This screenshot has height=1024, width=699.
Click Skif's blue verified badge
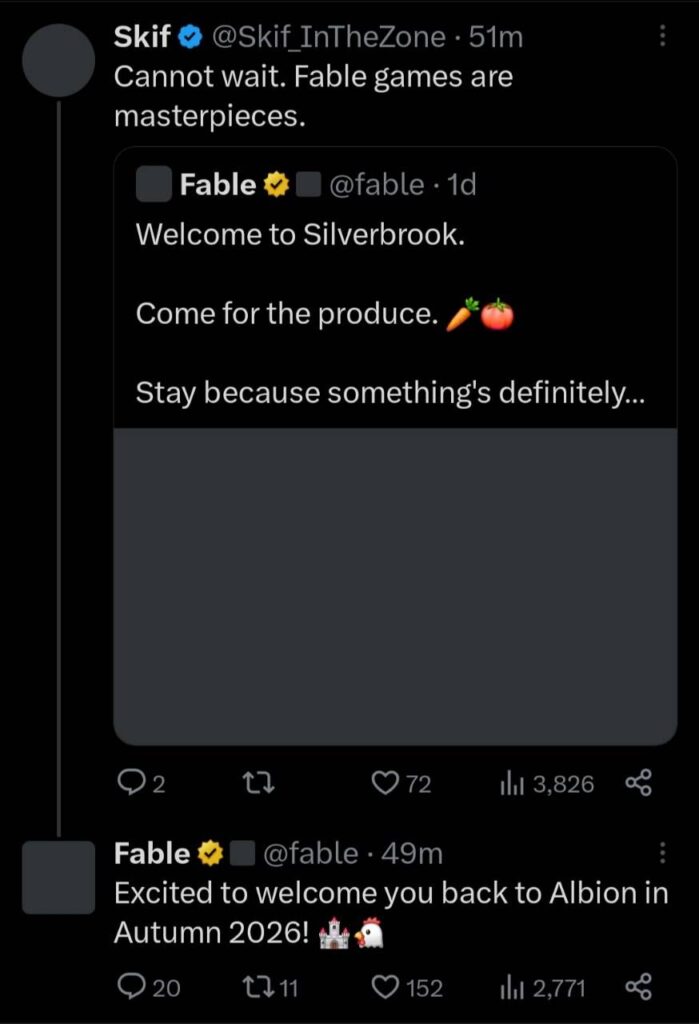190,38
